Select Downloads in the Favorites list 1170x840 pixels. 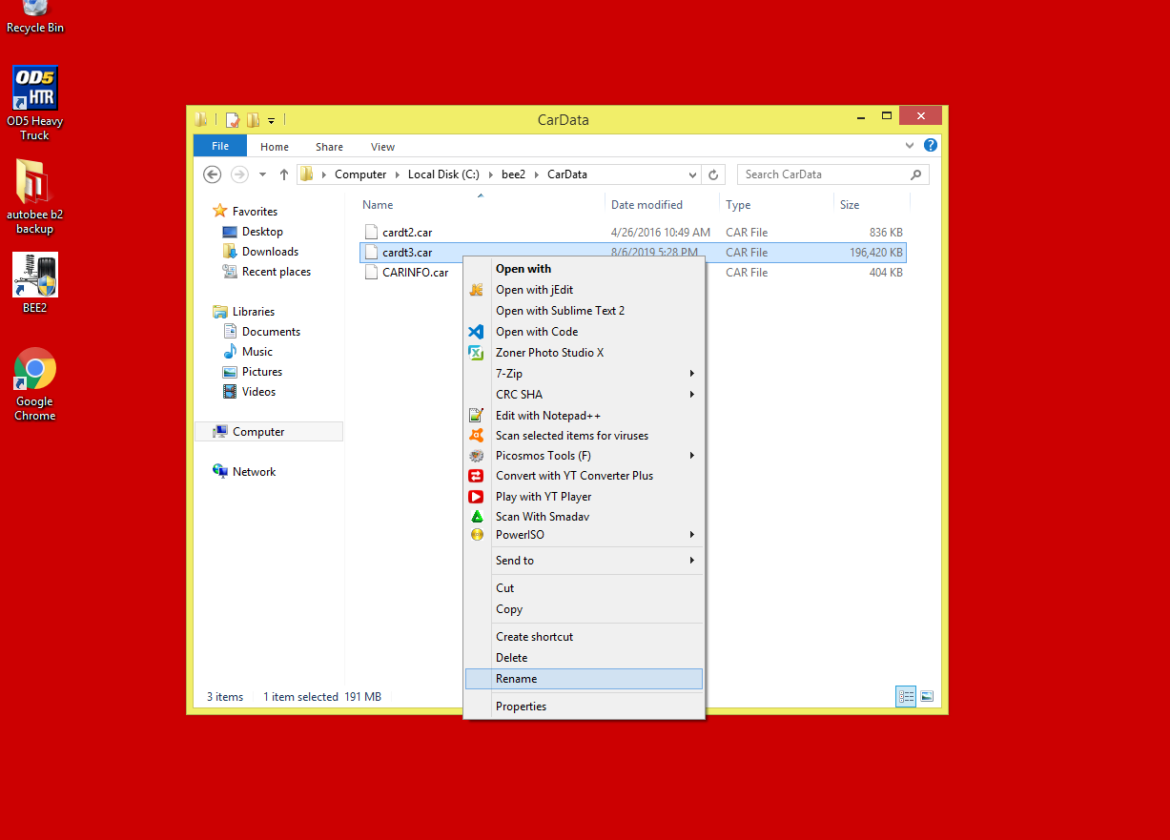[x=269, y=252]
